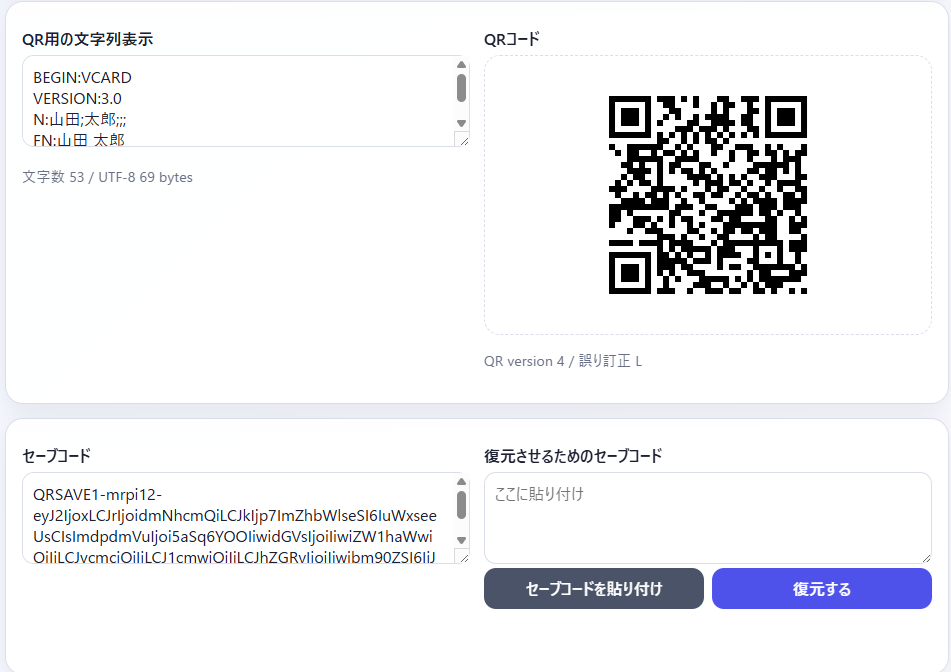Click the 復元する button

[x=821, y=588]
